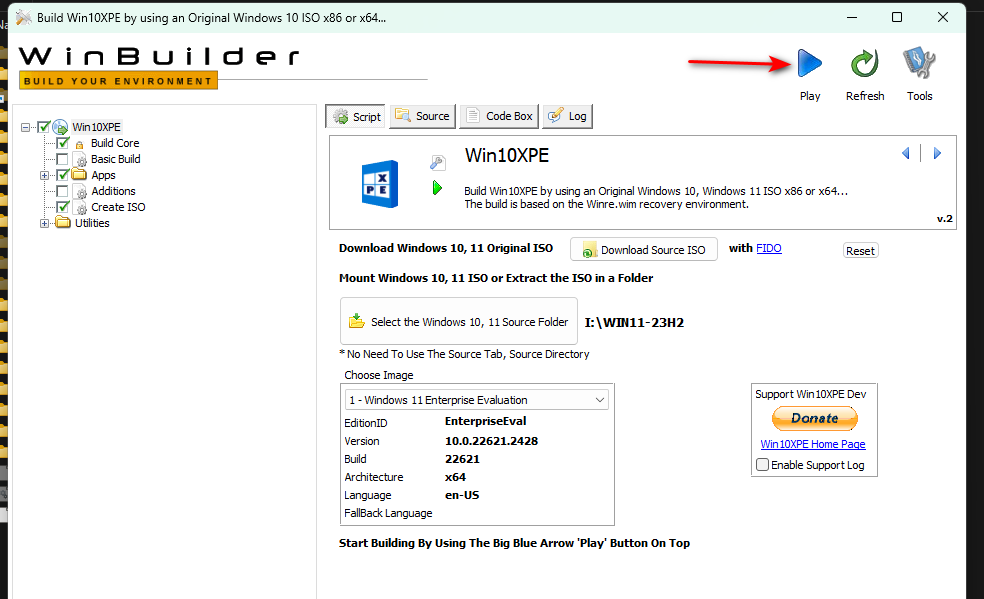Click the big blue Play button
This screenshot has width=984, height=599.
[x=810, y=63]
